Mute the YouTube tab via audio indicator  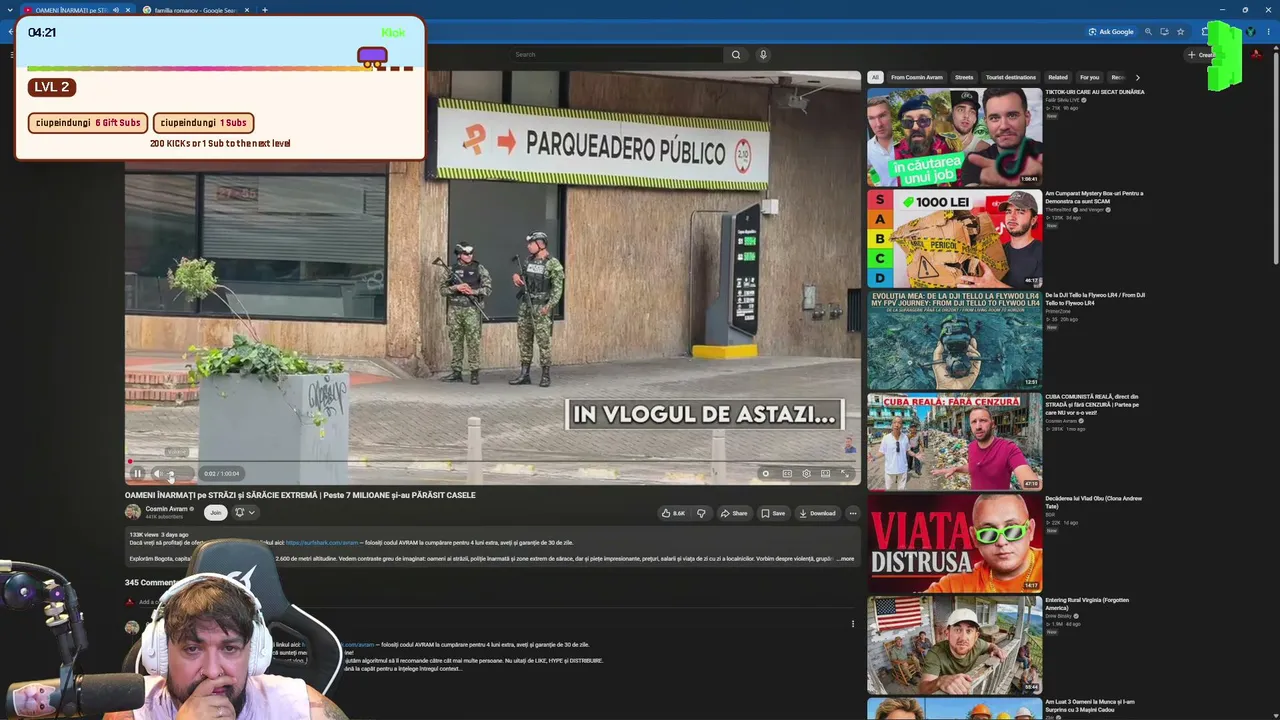[x=116, y=10]
